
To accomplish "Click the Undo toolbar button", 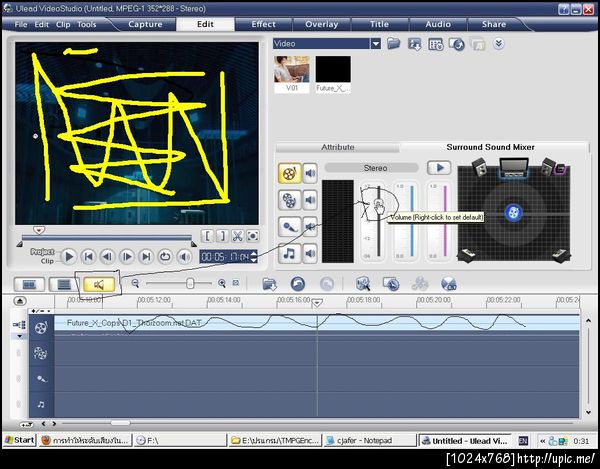I will point(298,284).
